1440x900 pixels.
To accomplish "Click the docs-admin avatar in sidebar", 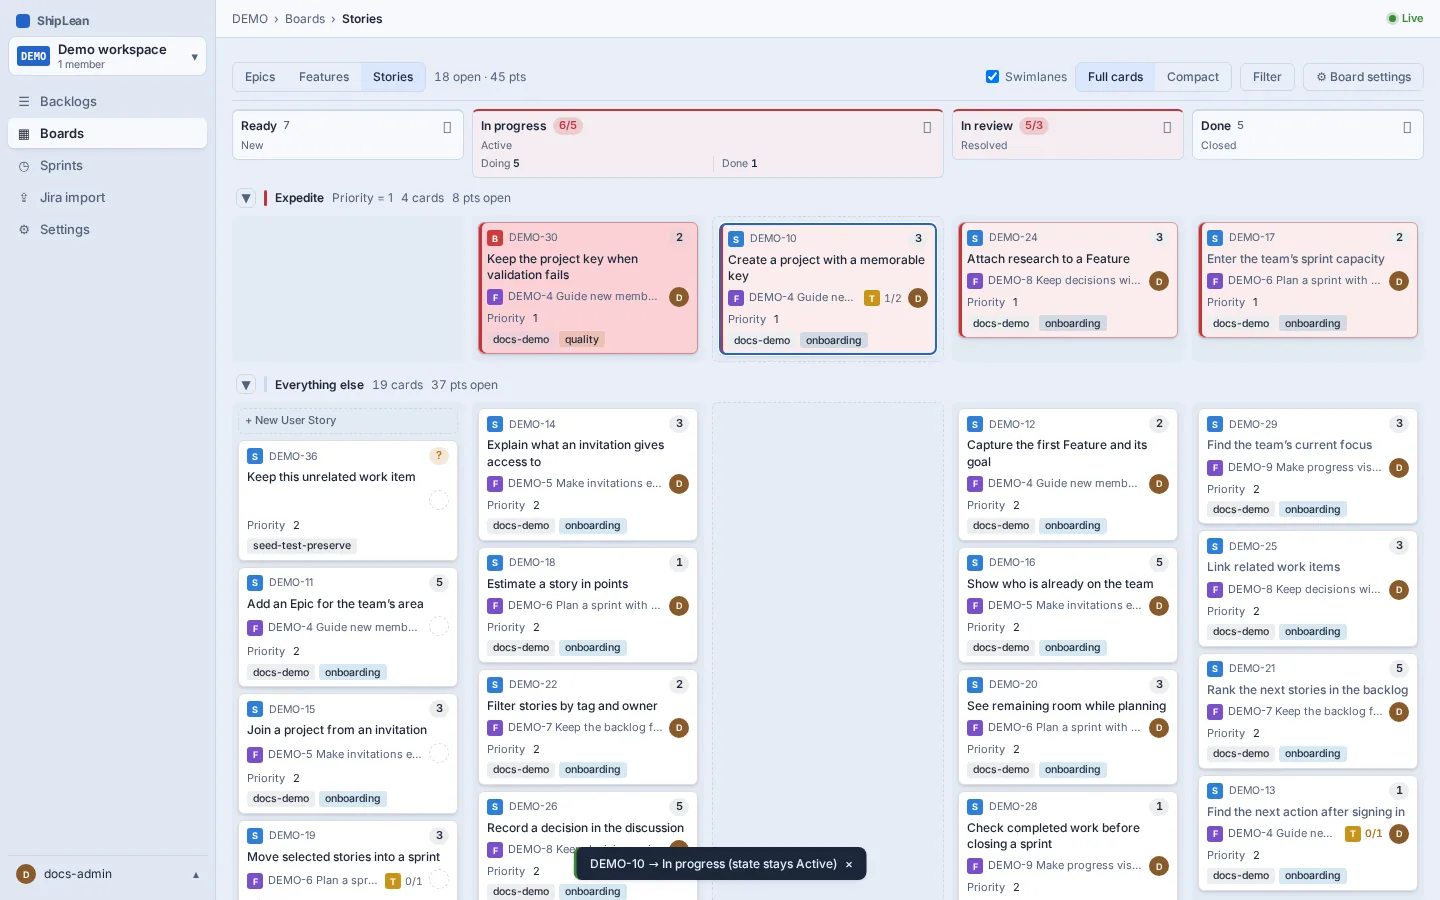I will pos(27,874).
